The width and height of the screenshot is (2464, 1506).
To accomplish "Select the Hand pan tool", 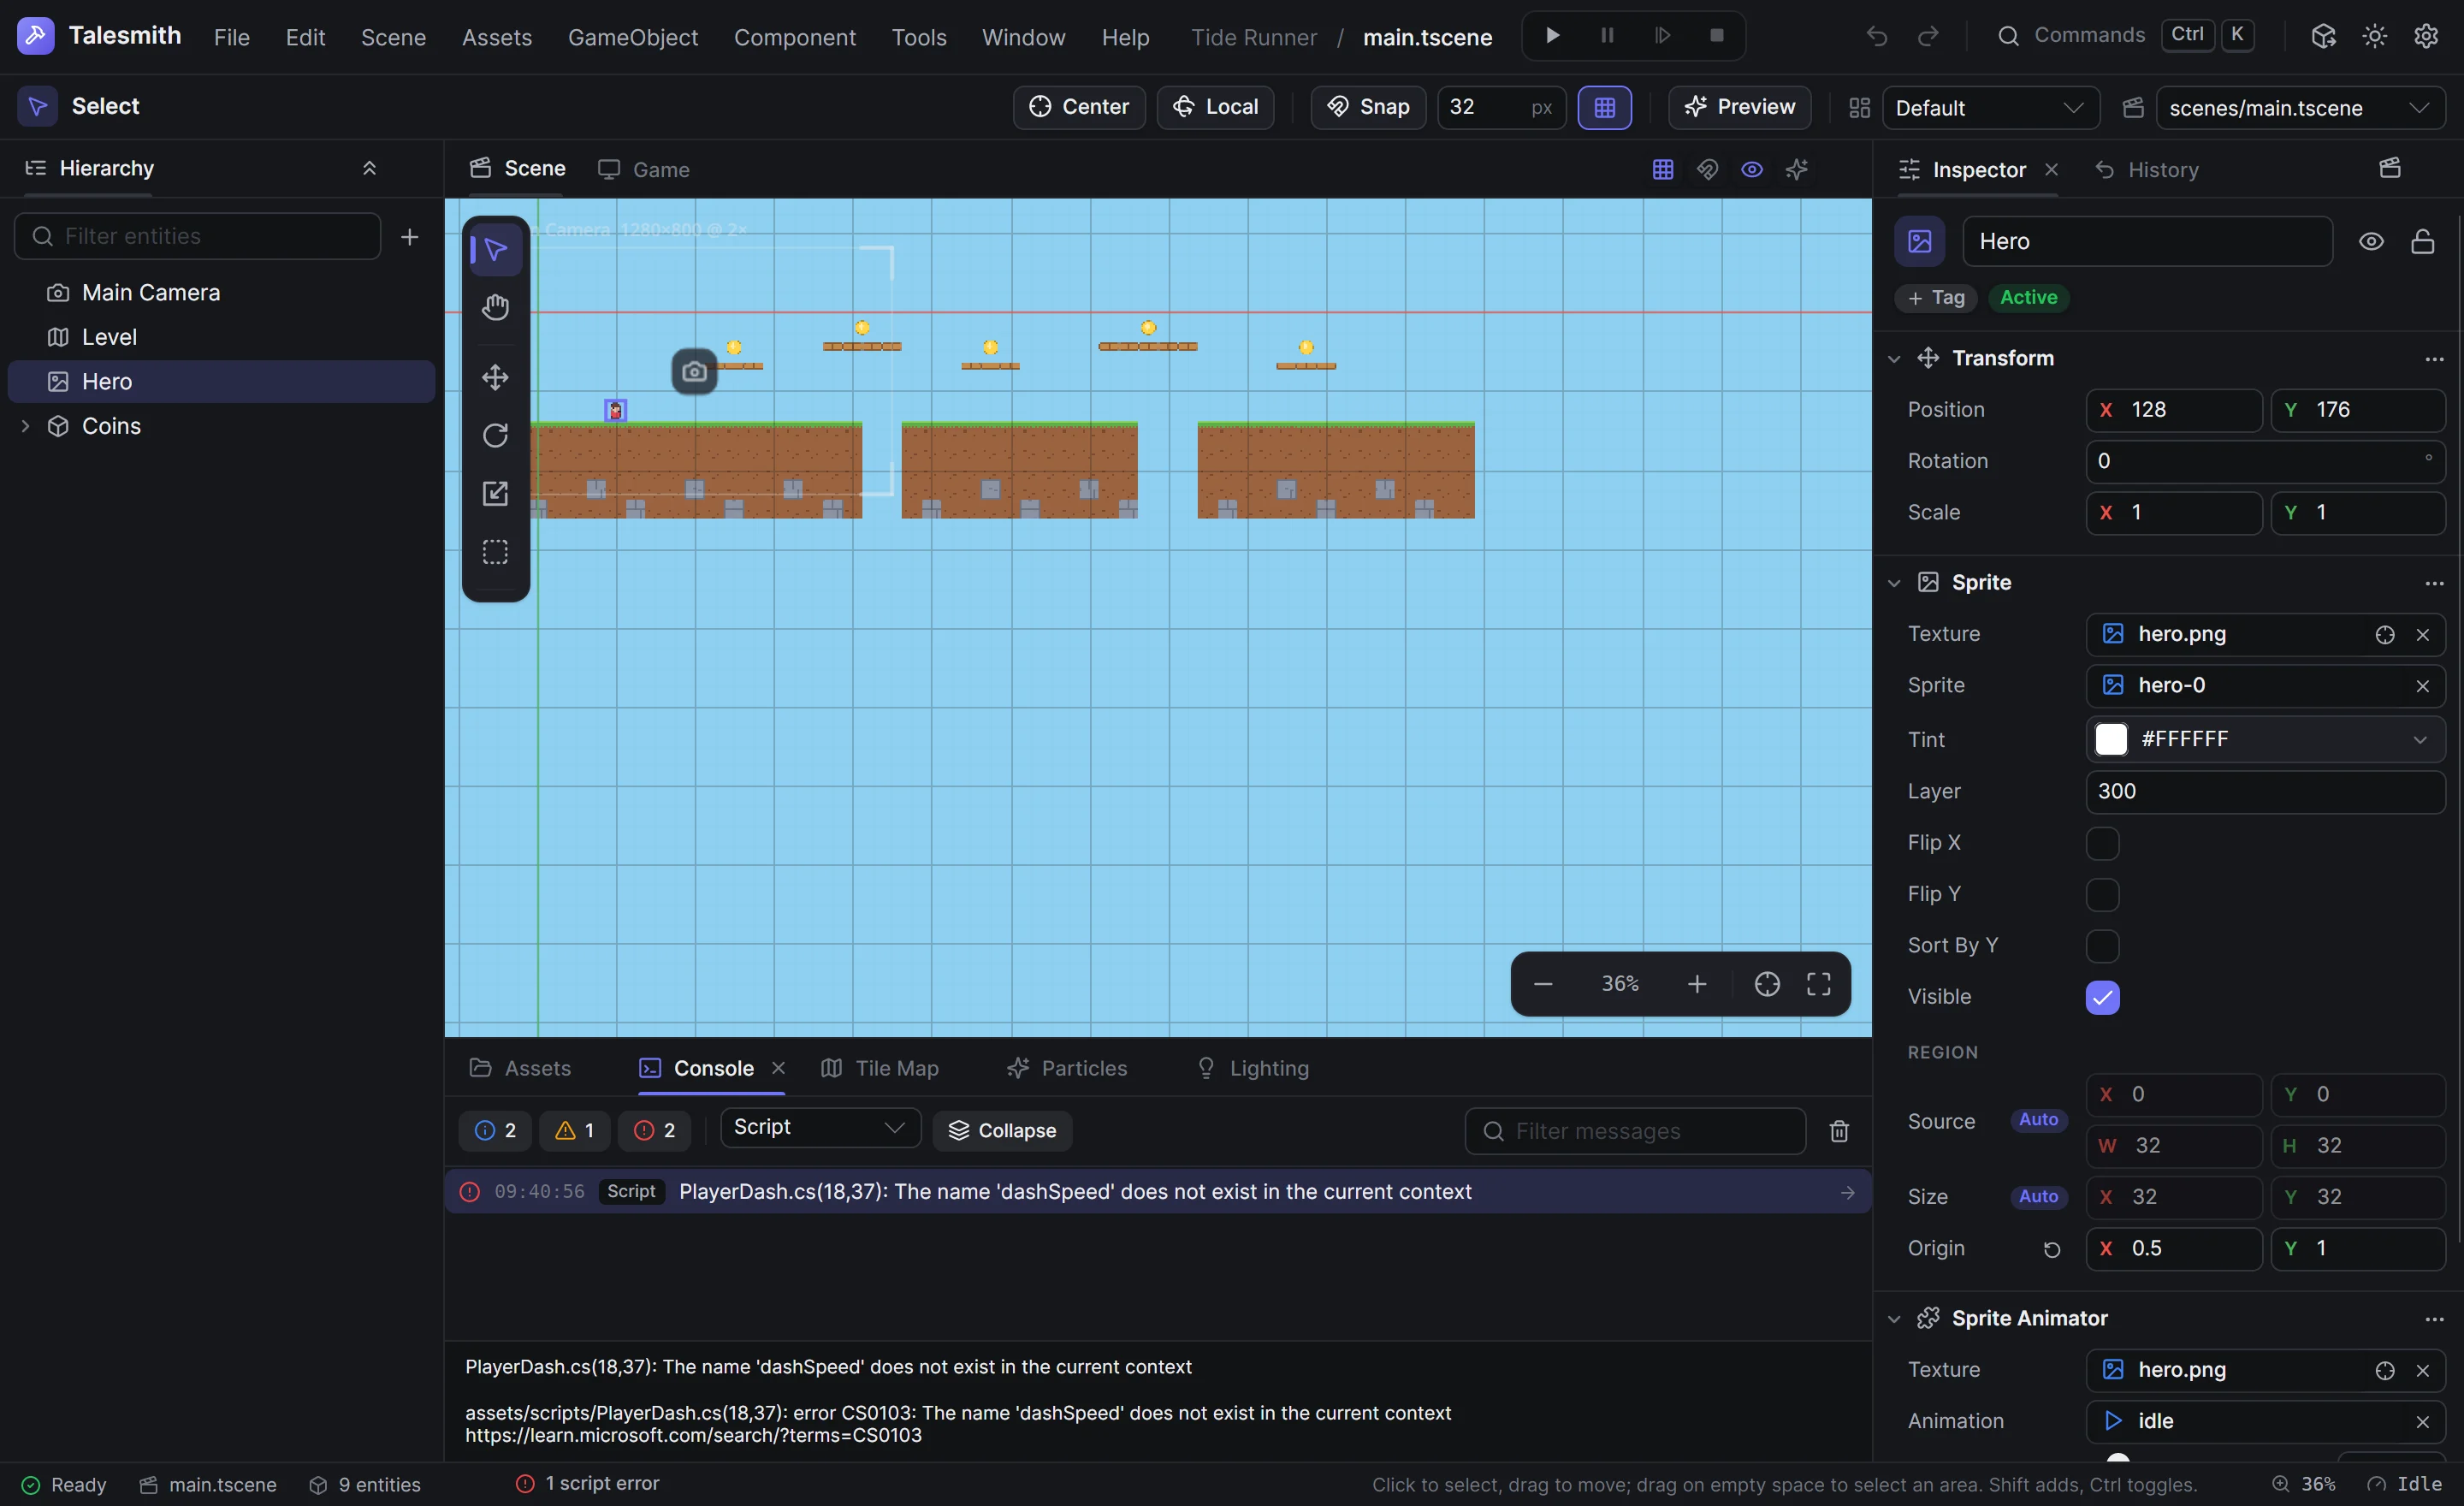I will click(x=495, y=307).
